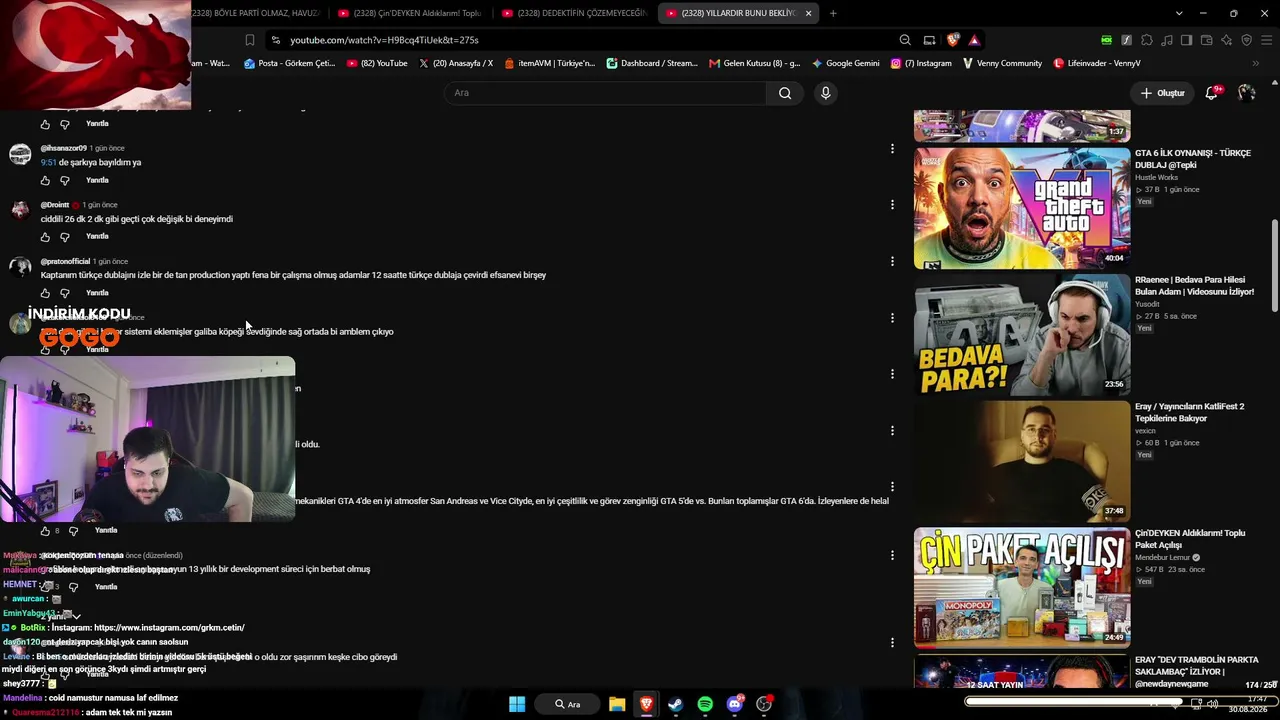Open the media control music-note icon
Screen dimensions: 1280x720
point(1167,40)
